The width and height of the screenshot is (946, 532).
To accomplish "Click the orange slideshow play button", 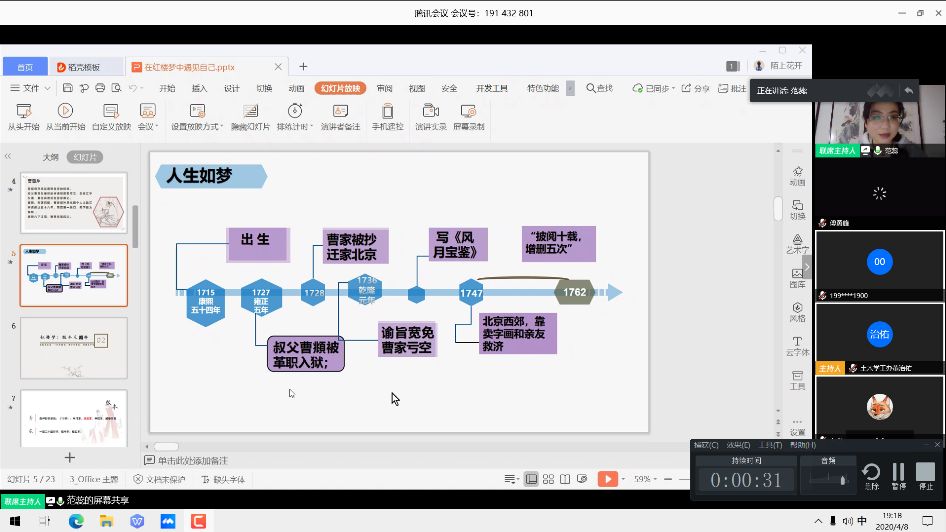I will point(607,479).
